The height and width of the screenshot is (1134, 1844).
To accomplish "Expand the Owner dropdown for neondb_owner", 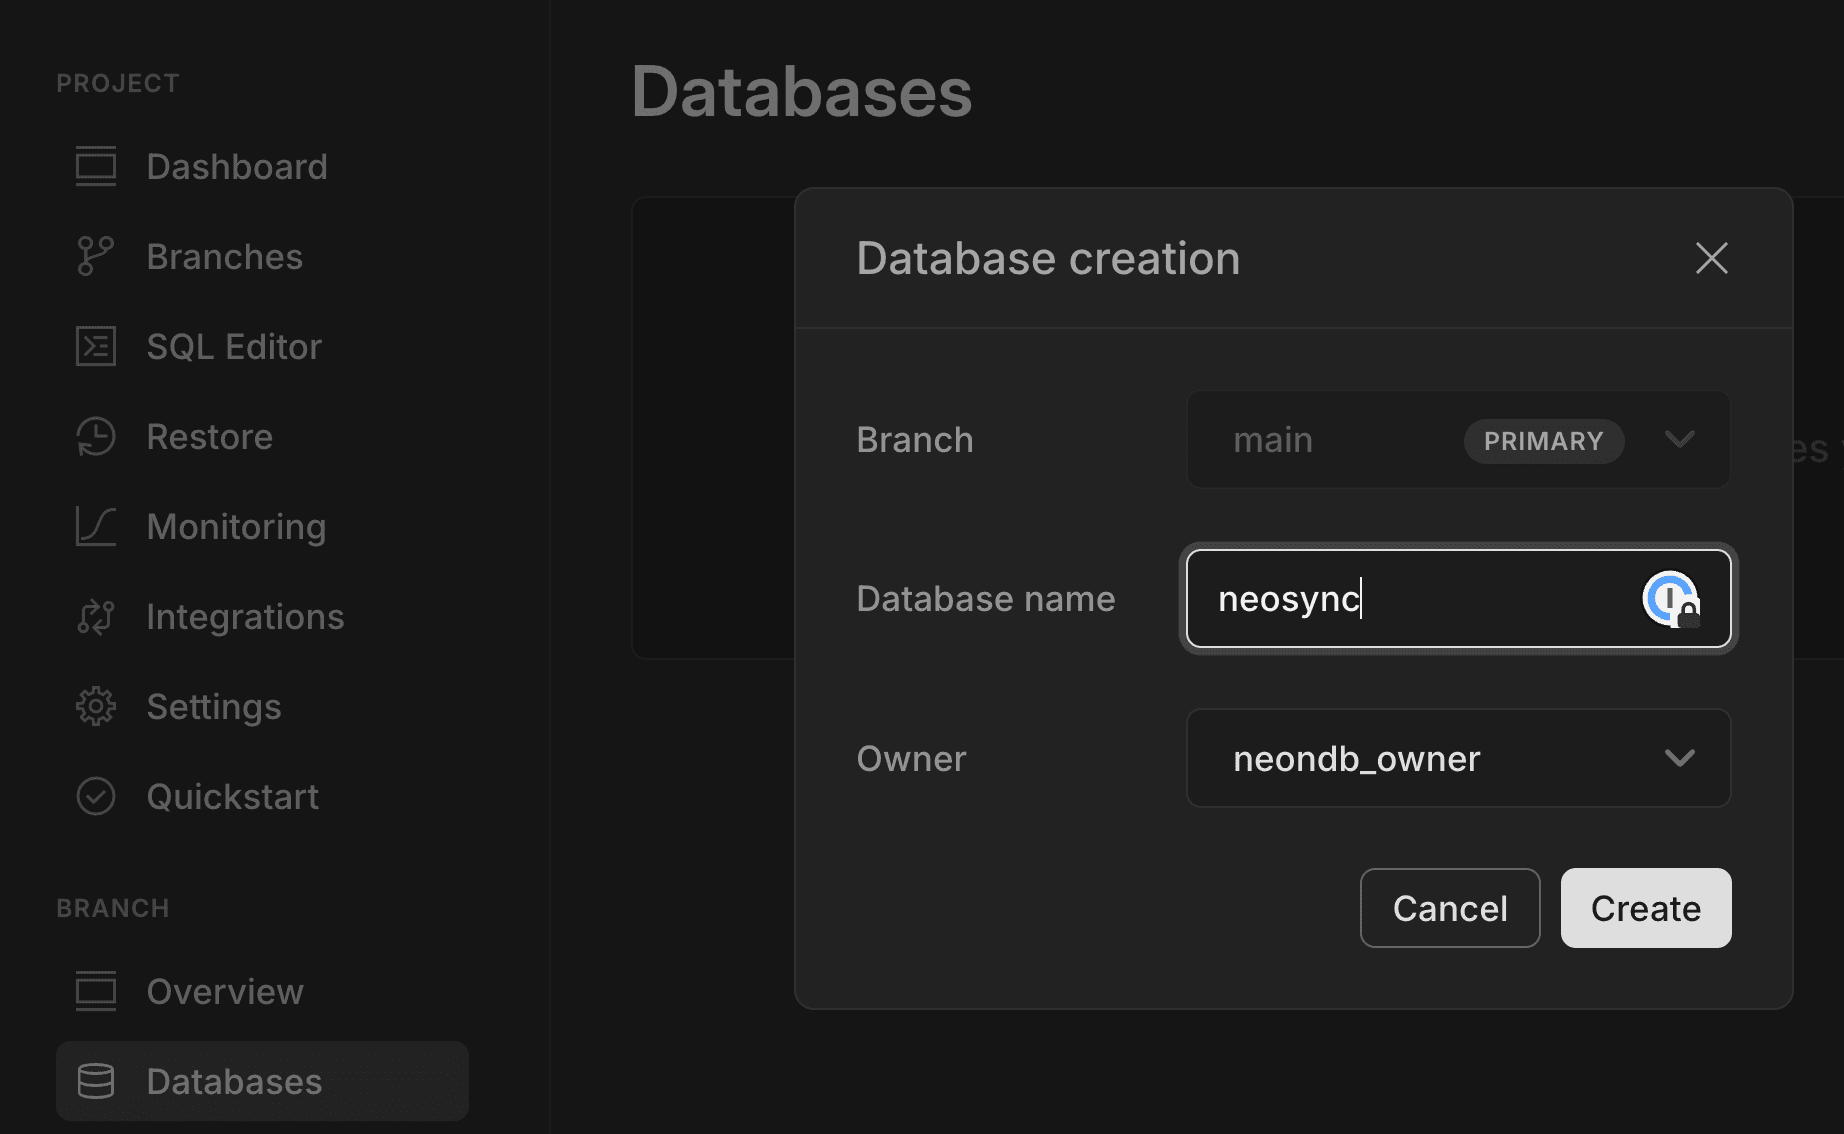I will pyautogui.click(x=1456, y=758).
